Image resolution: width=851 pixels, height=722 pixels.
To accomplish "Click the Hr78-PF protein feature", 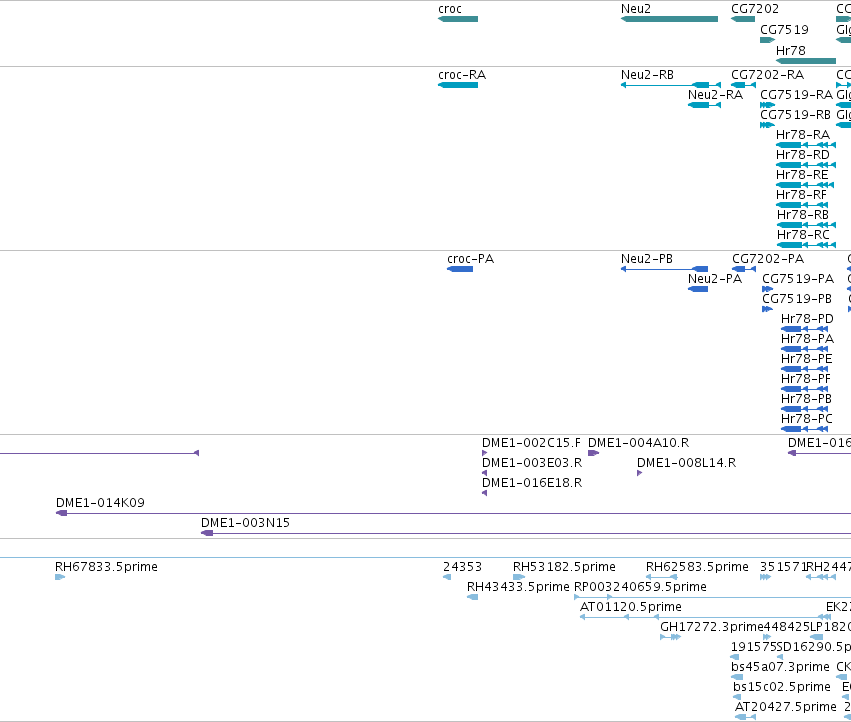I will (x=804, y=389).
